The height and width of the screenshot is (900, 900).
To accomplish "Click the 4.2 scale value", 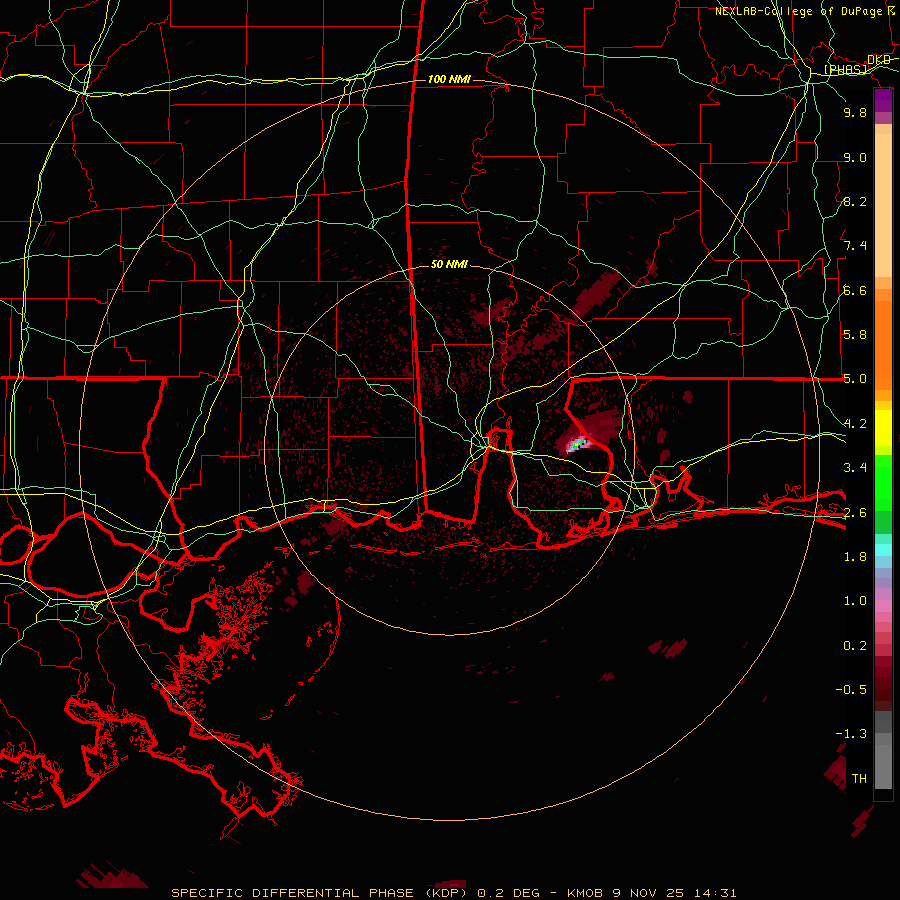I will (x=855, y=424).
